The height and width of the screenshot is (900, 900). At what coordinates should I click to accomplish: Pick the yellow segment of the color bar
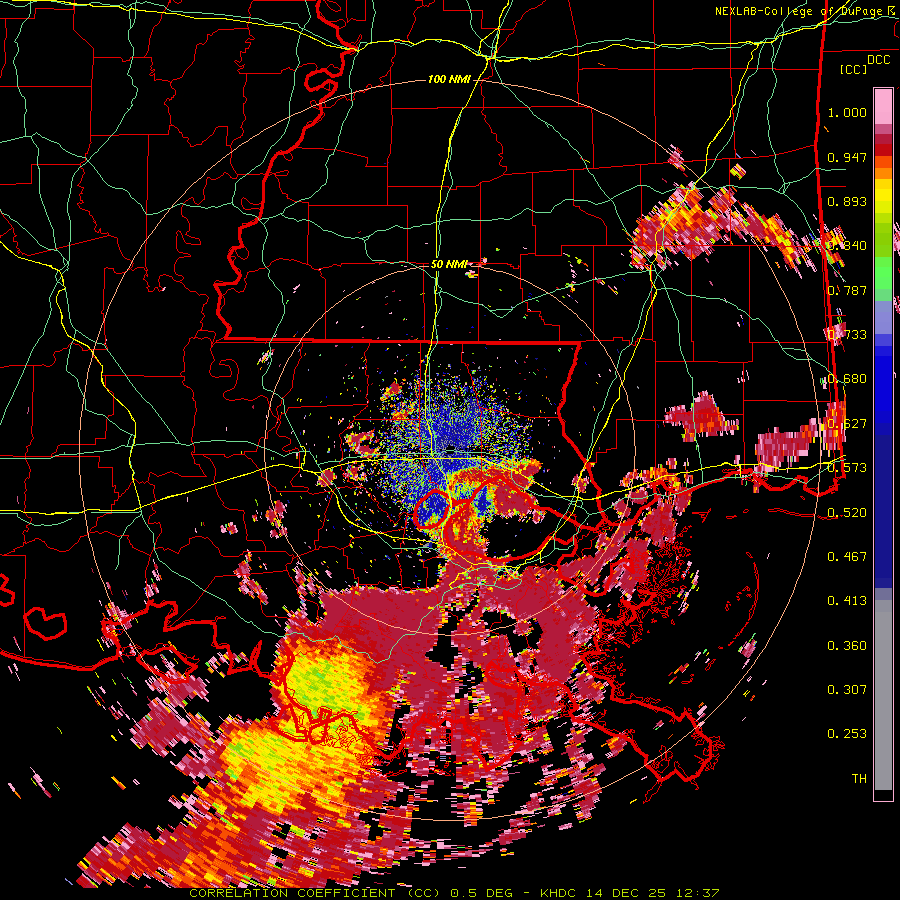tap(883, 196)
